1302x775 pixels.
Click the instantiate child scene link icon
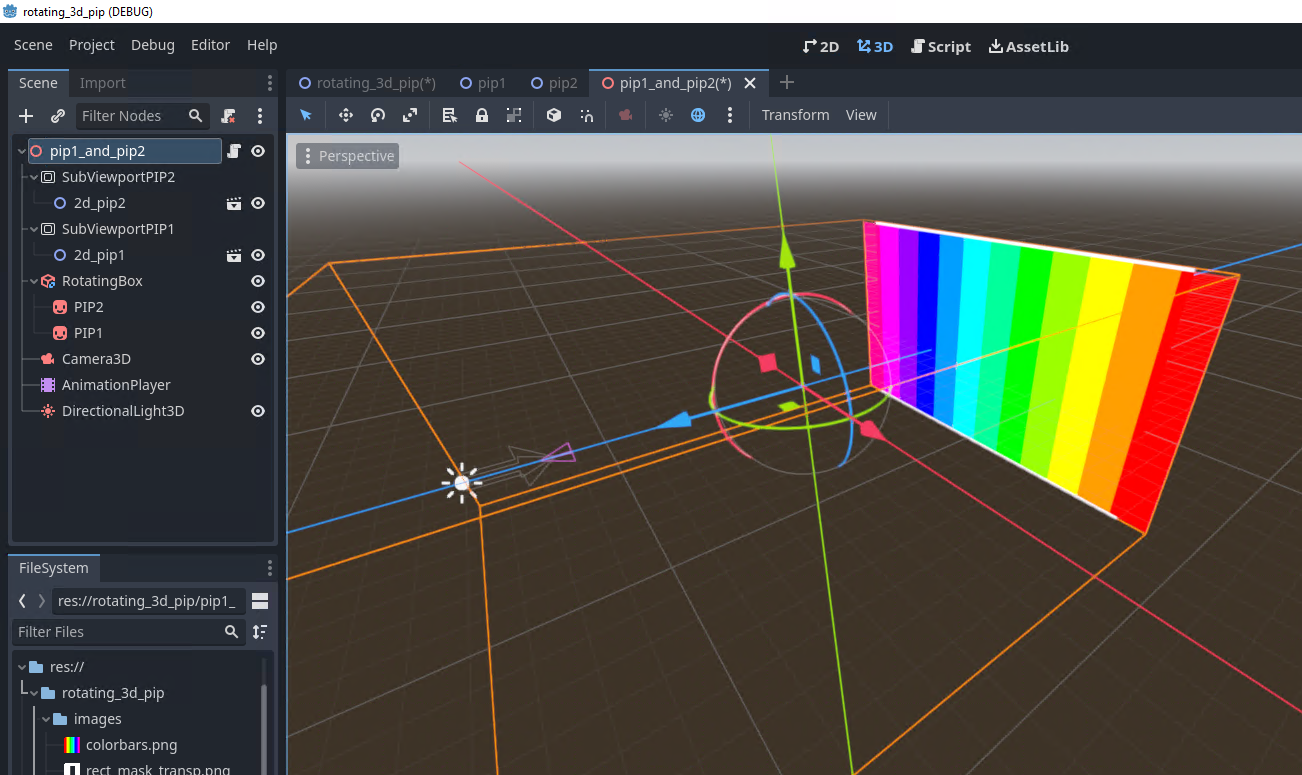(58, 116)
